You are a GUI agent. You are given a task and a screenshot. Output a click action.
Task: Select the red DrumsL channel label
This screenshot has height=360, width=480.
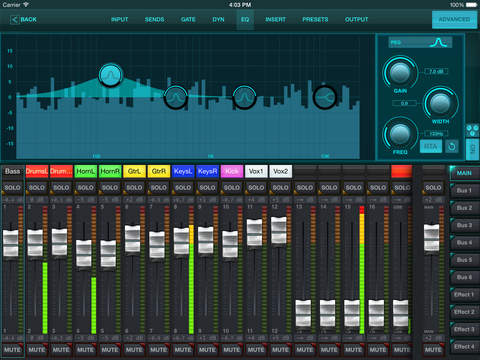coord(37,171)
